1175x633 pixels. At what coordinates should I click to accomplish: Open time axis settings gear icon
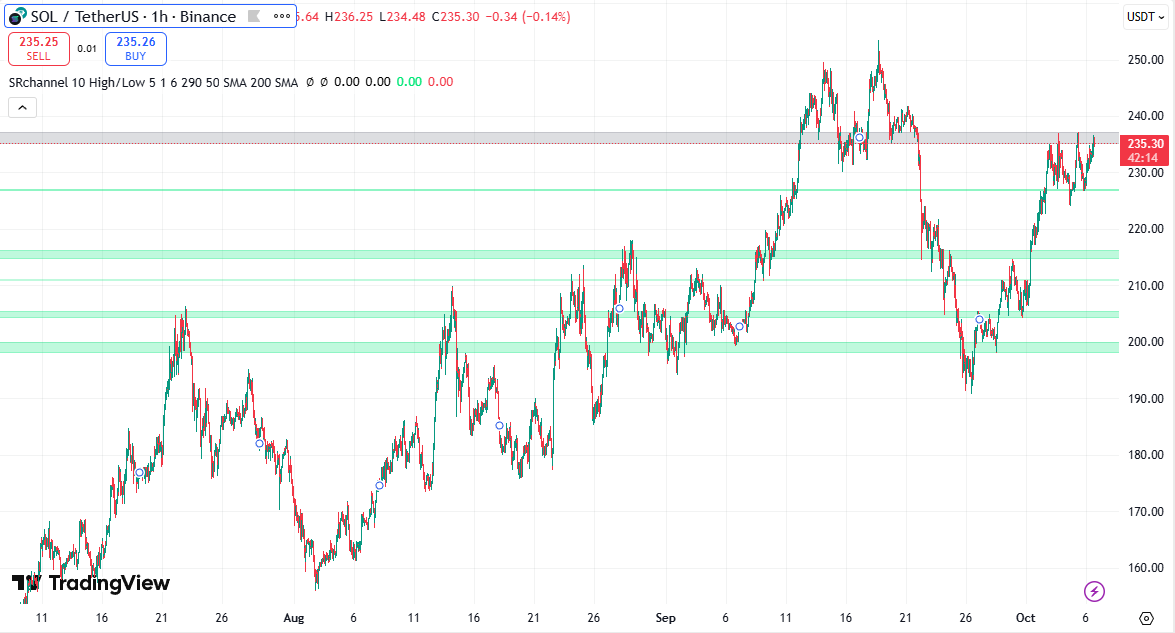[x=1146, y=617]
